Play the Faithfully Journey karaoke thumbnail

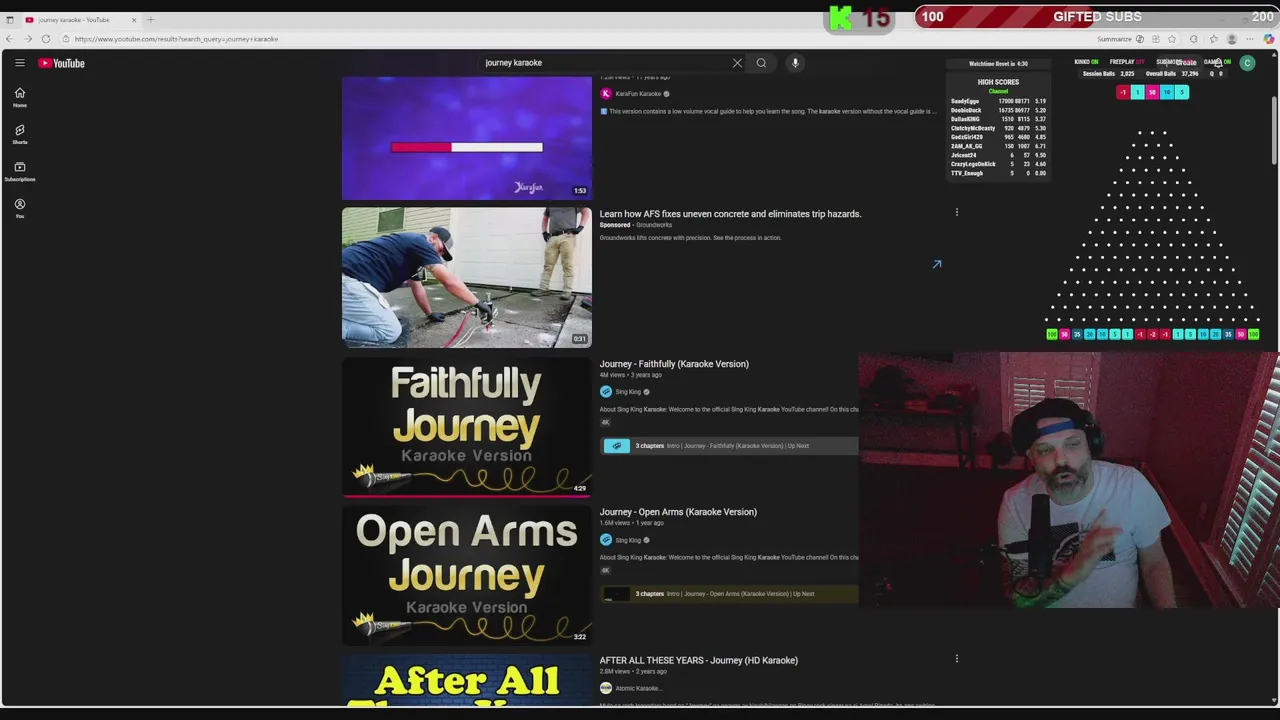pyautogui.click(x=466, y=426)
